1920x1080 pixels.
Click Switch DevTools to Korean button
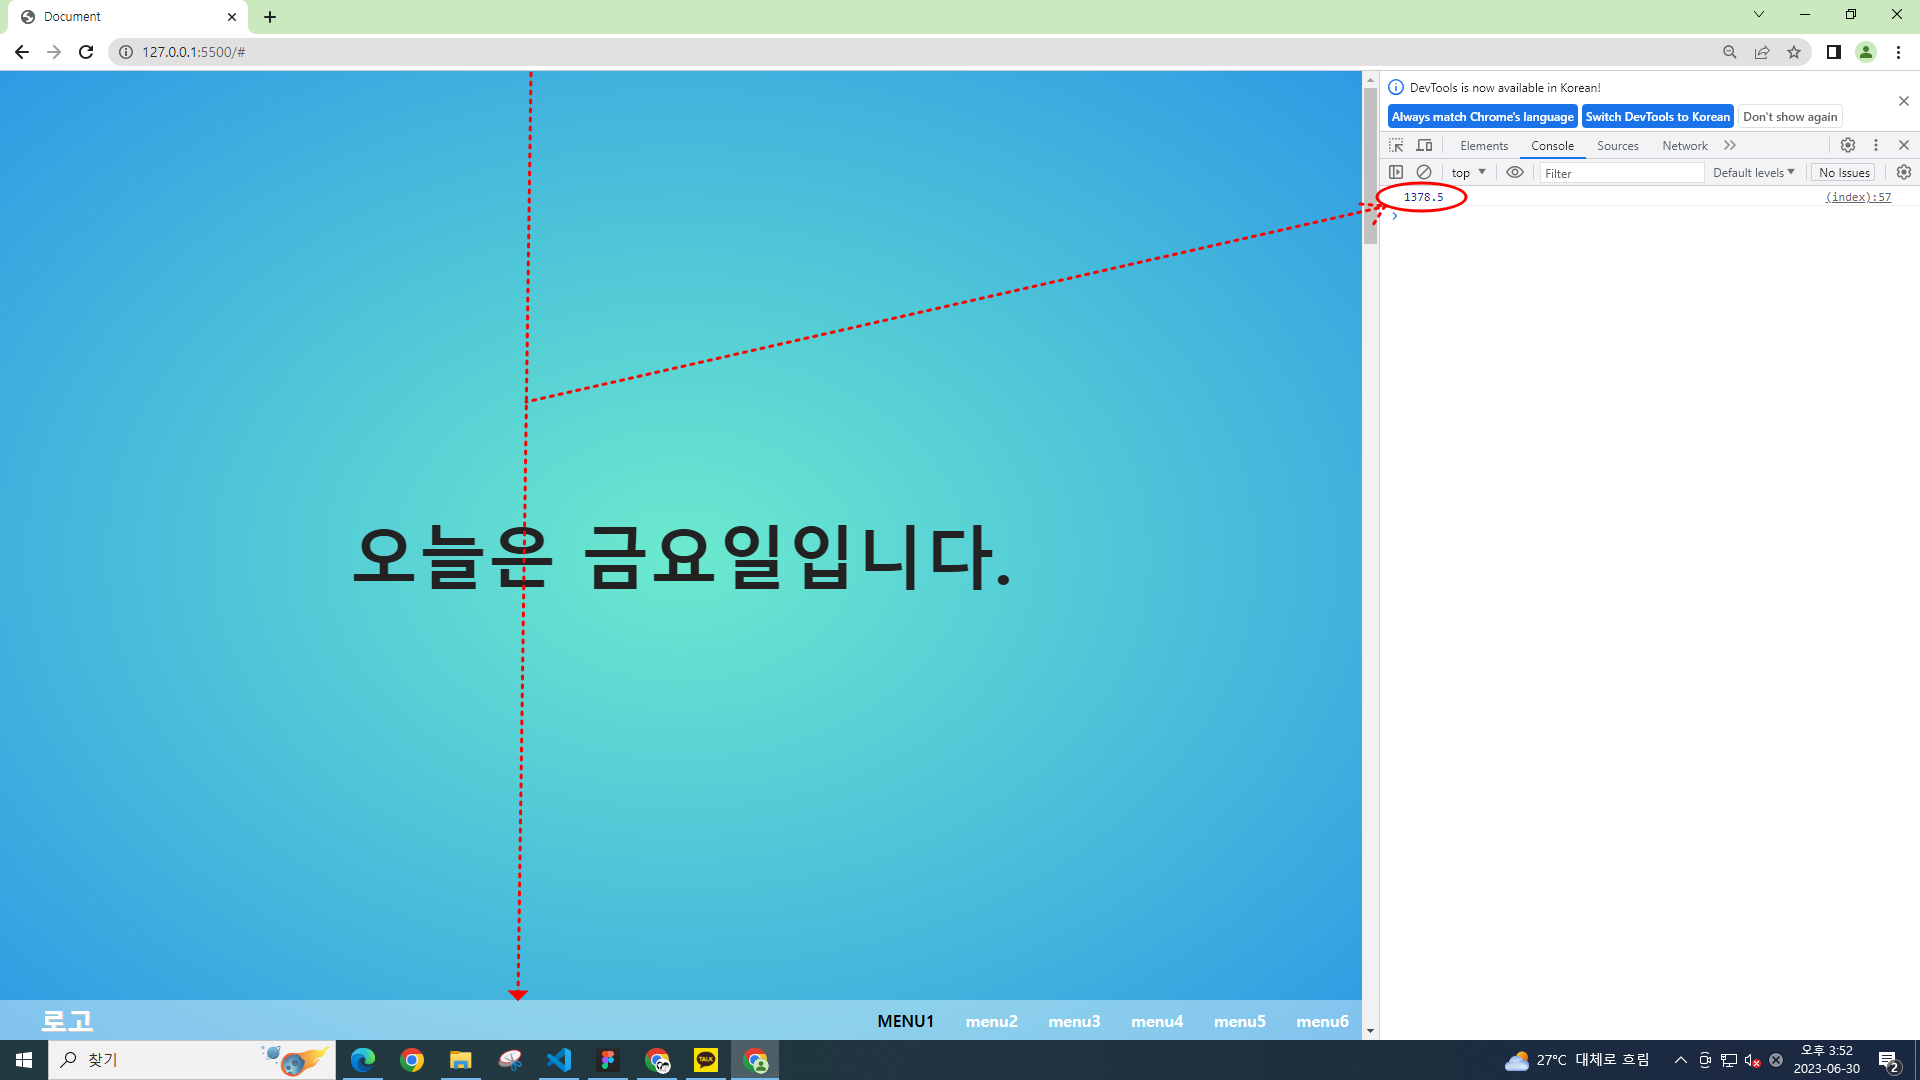[1657, 116]
